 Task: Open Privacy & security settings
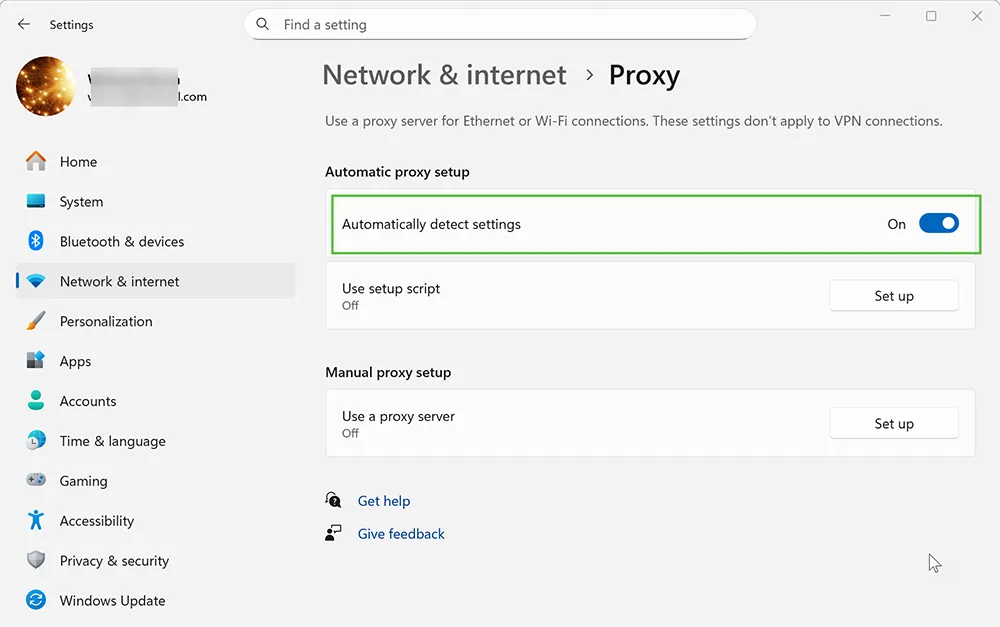113,561
